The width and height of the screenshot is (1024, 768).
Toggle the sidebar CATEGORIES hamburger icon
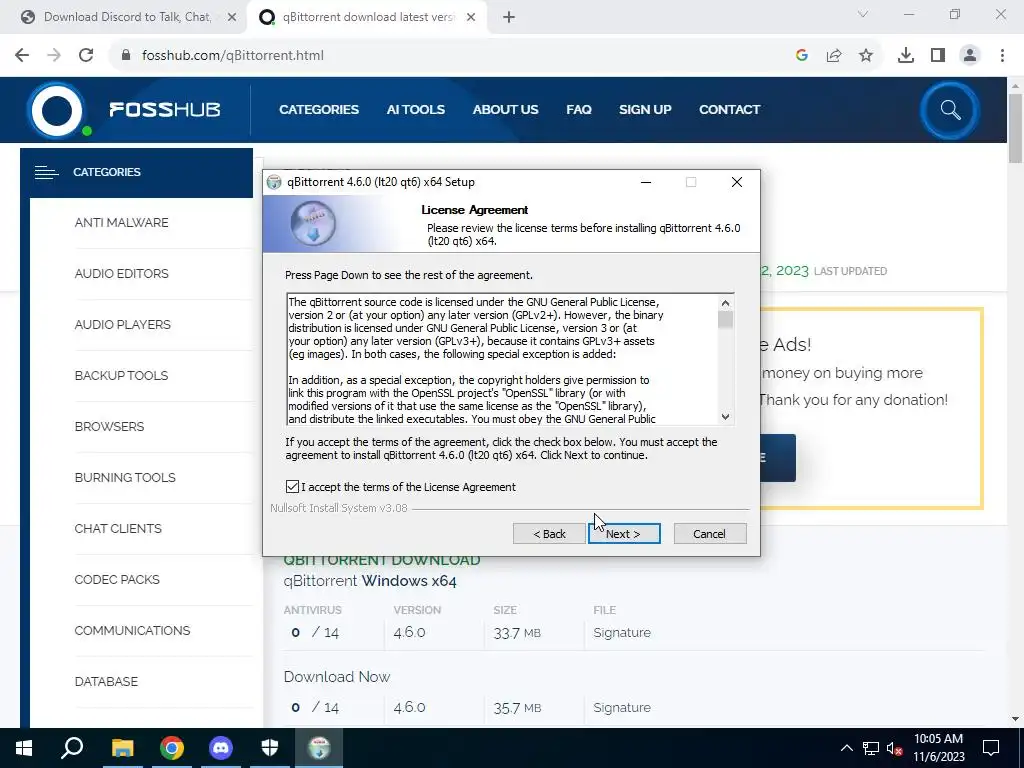46,172
